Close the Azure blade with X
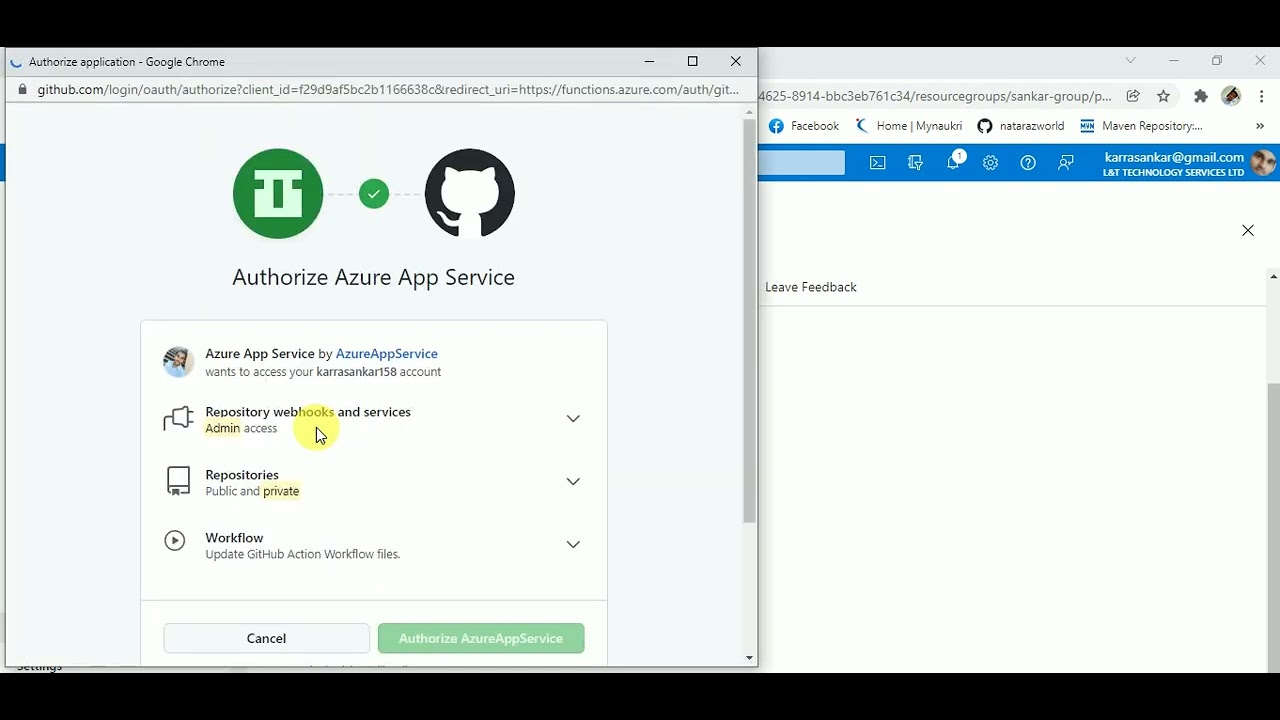 (x=1248, y=231)
